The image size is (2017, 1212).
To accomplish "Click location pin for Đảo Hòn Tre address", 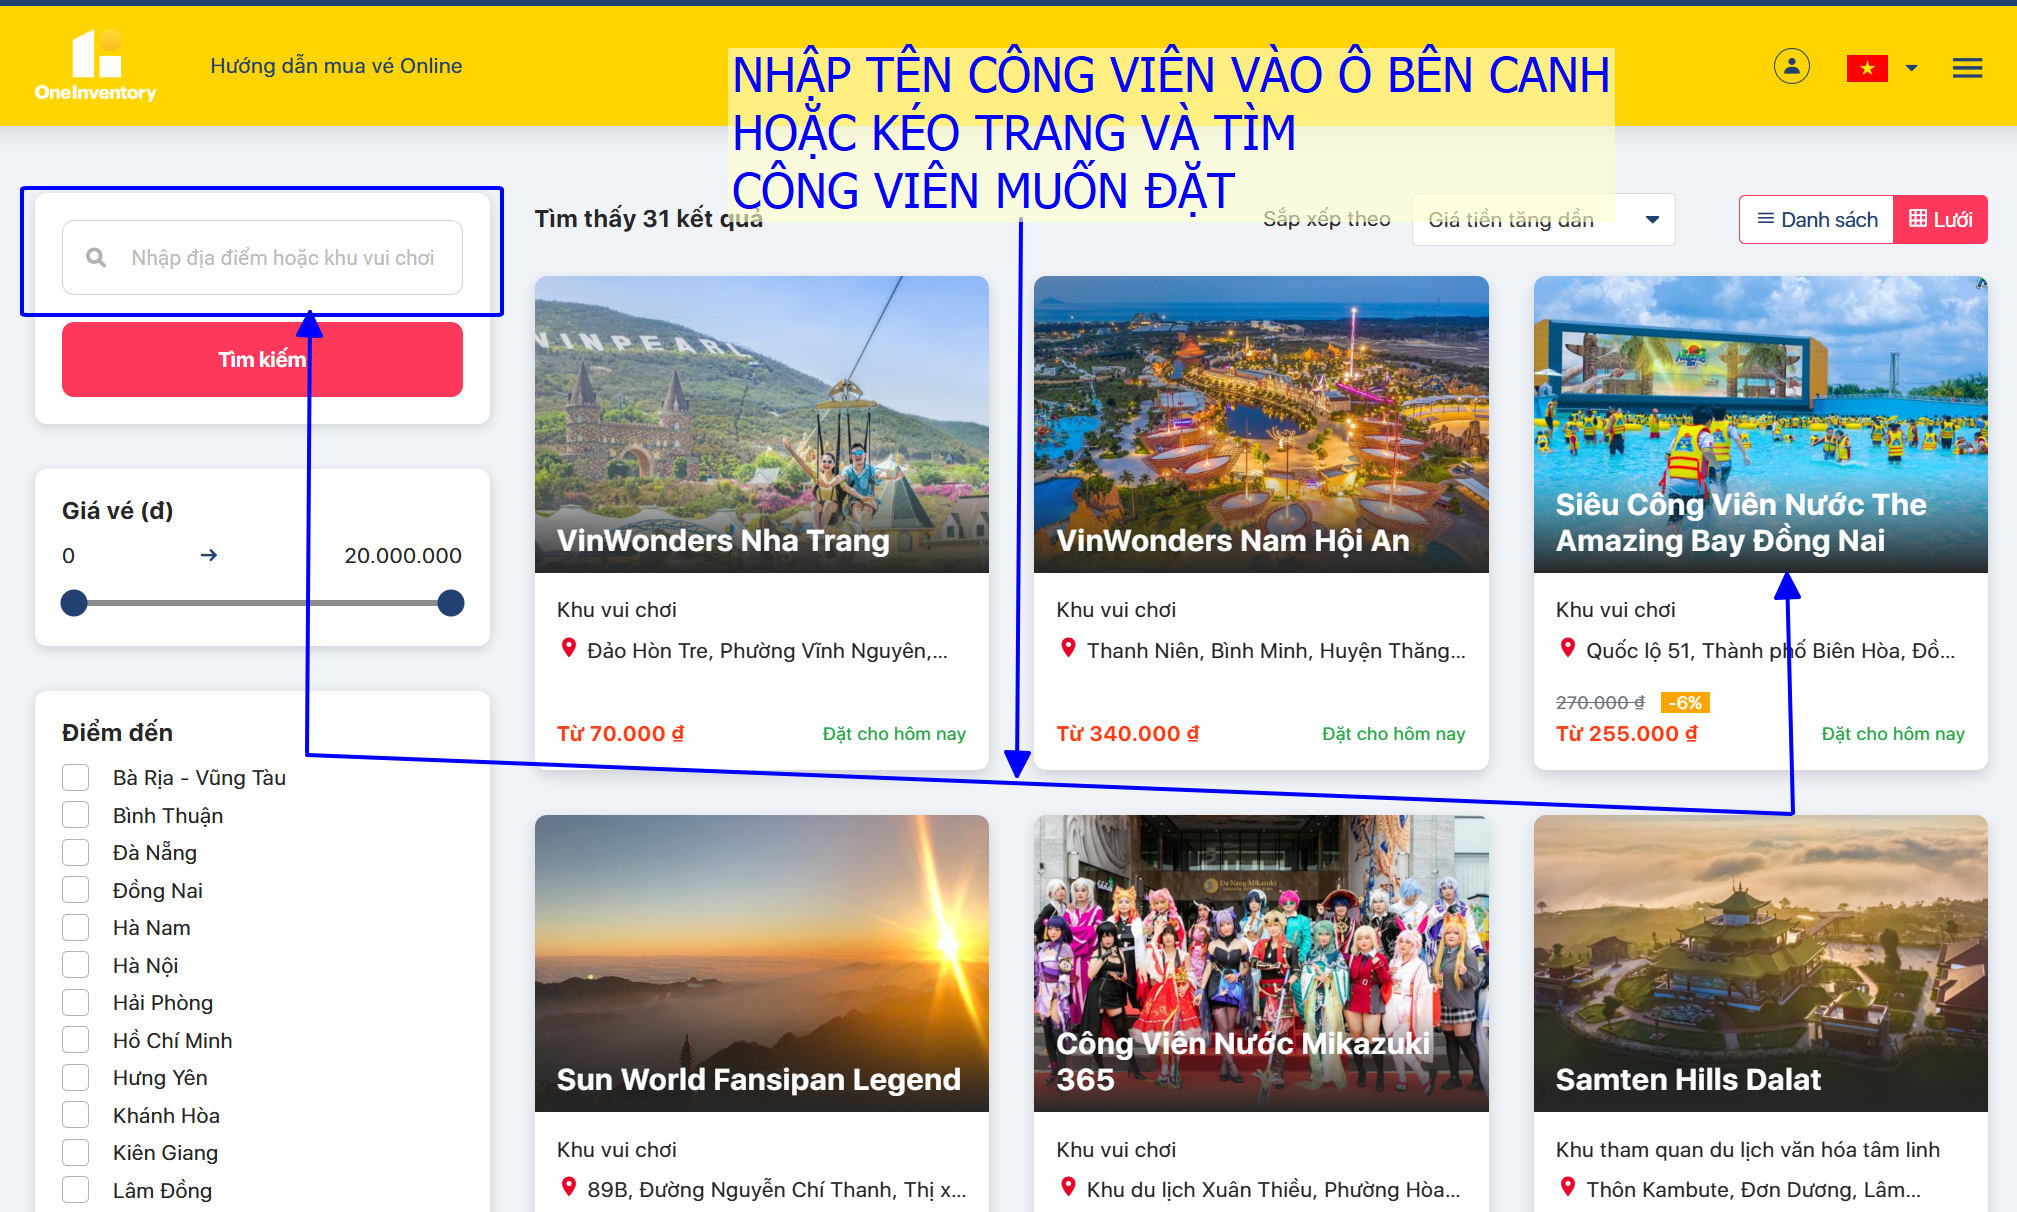I will tap(569, 649).
